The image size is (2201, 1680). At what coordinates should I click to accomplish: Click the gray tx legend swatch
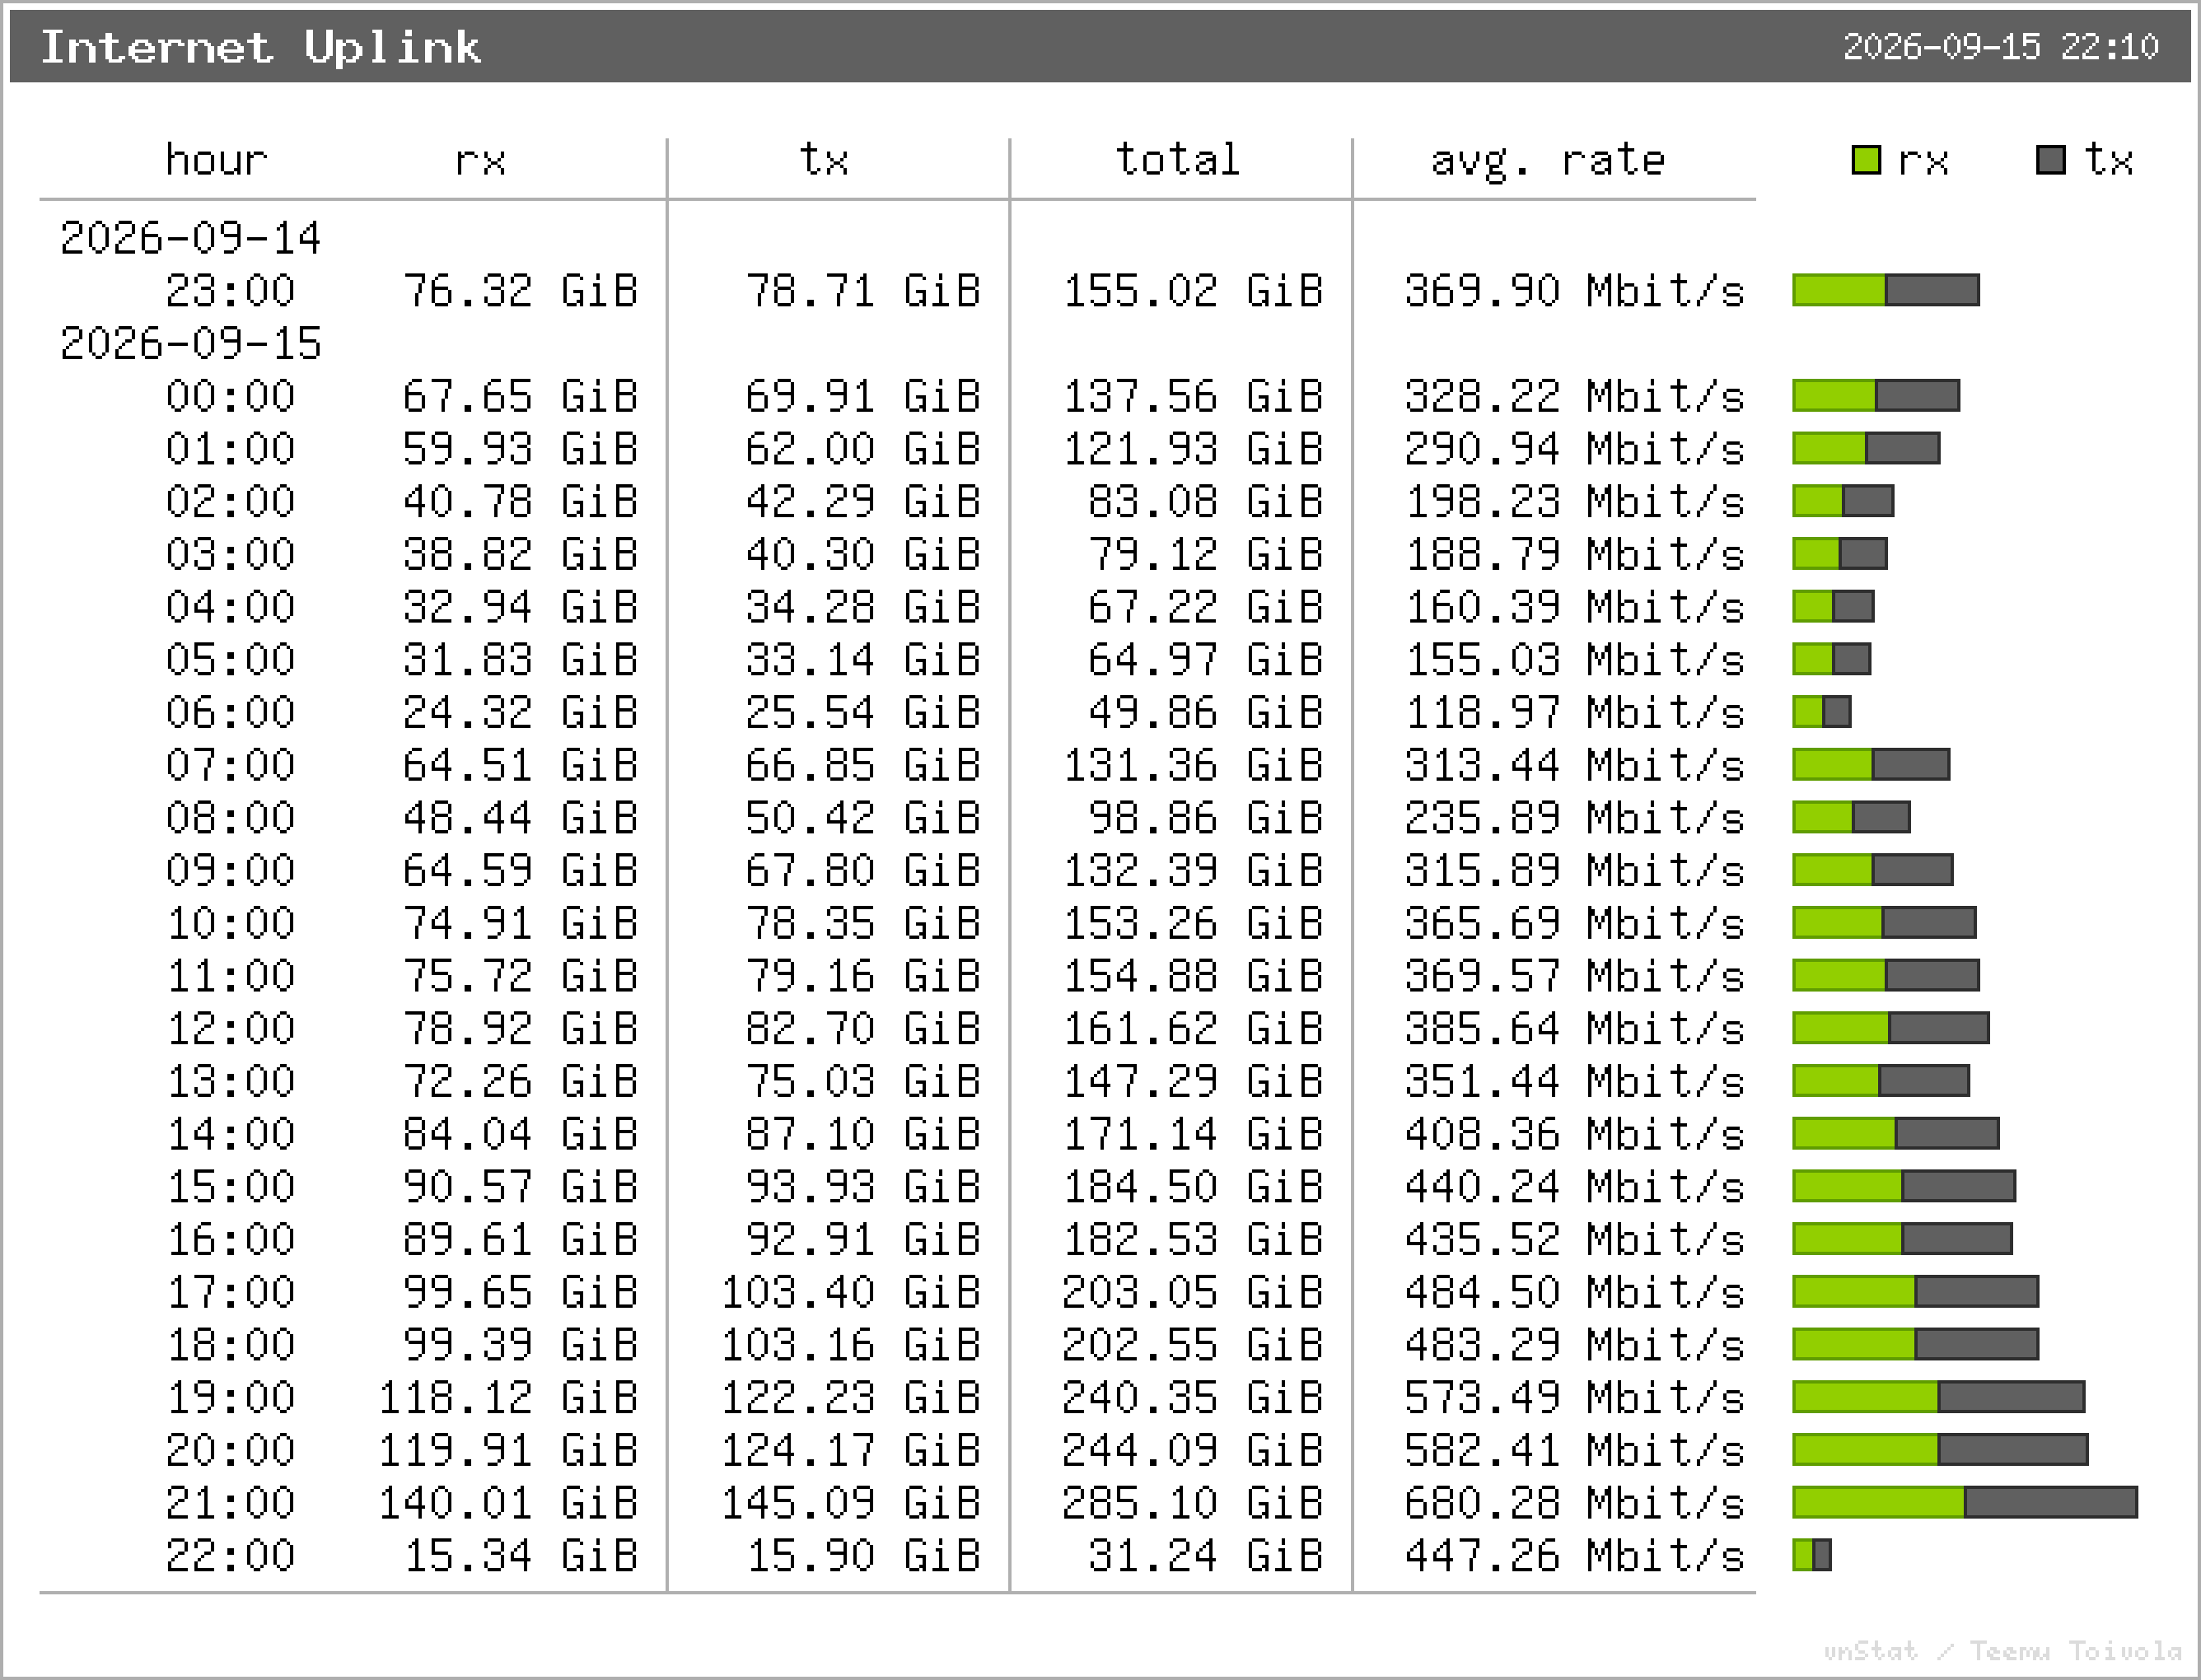[x=2051, y=160]
